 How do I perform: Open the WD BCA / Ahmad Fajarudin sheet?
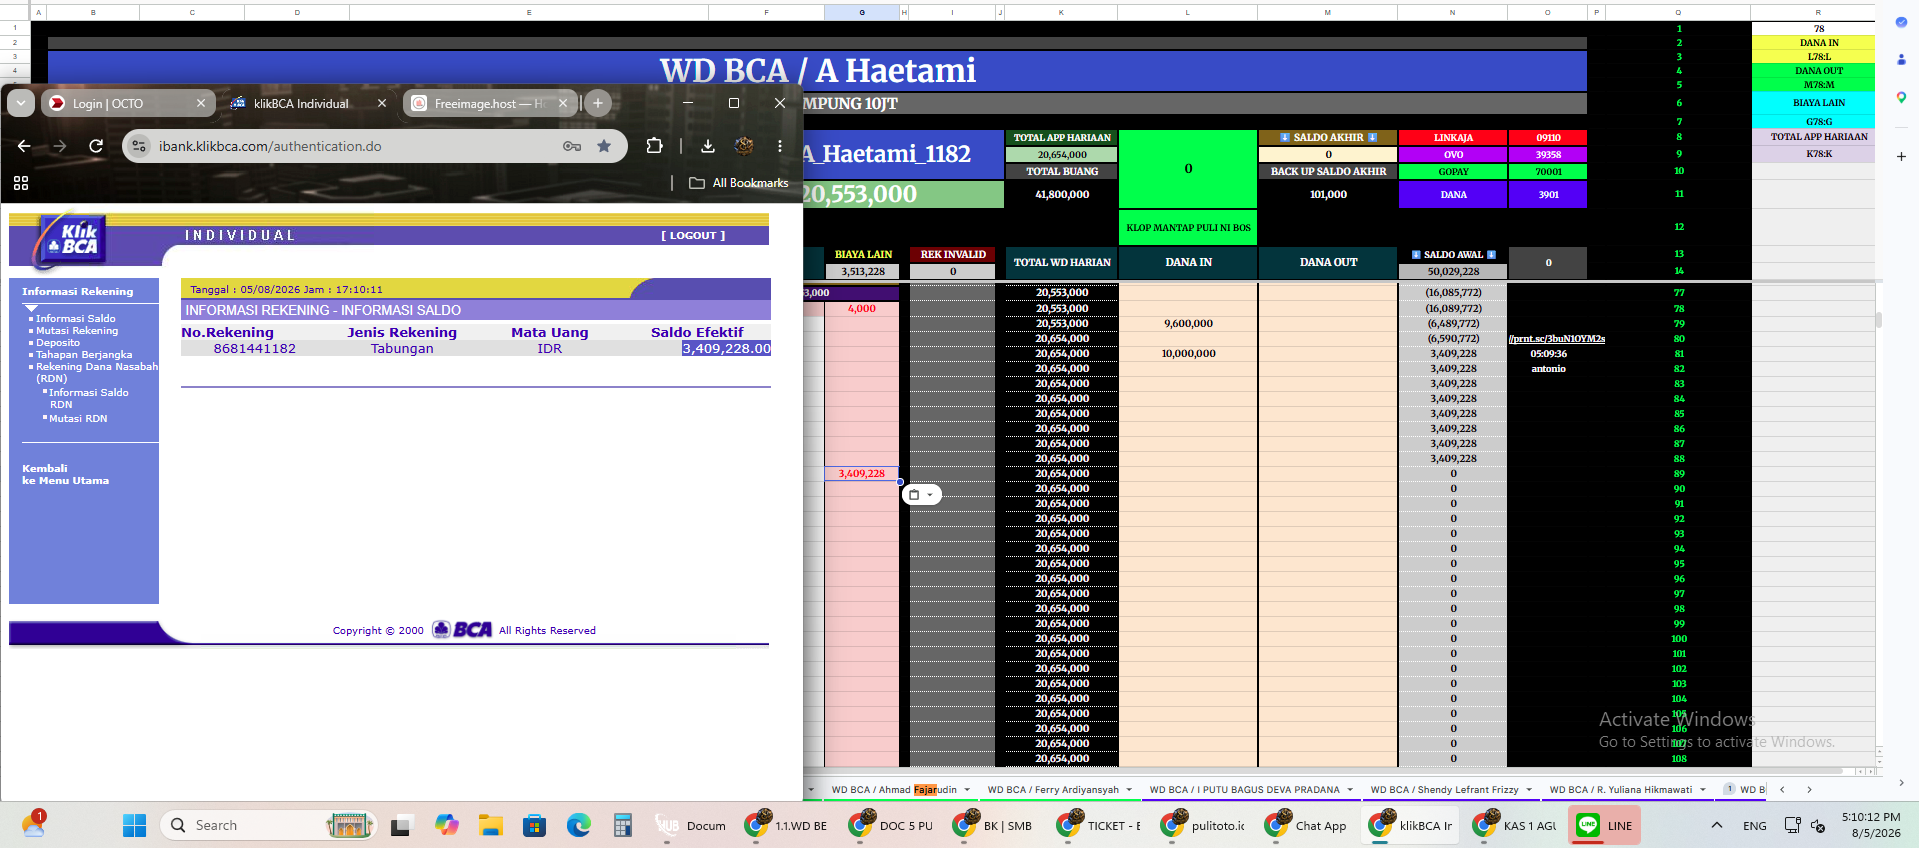point(894,790)
